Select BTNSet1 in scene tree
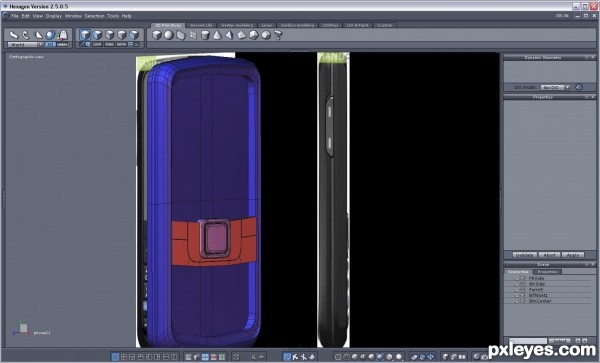This screenshot has width=600, height=363. [538, 296]
